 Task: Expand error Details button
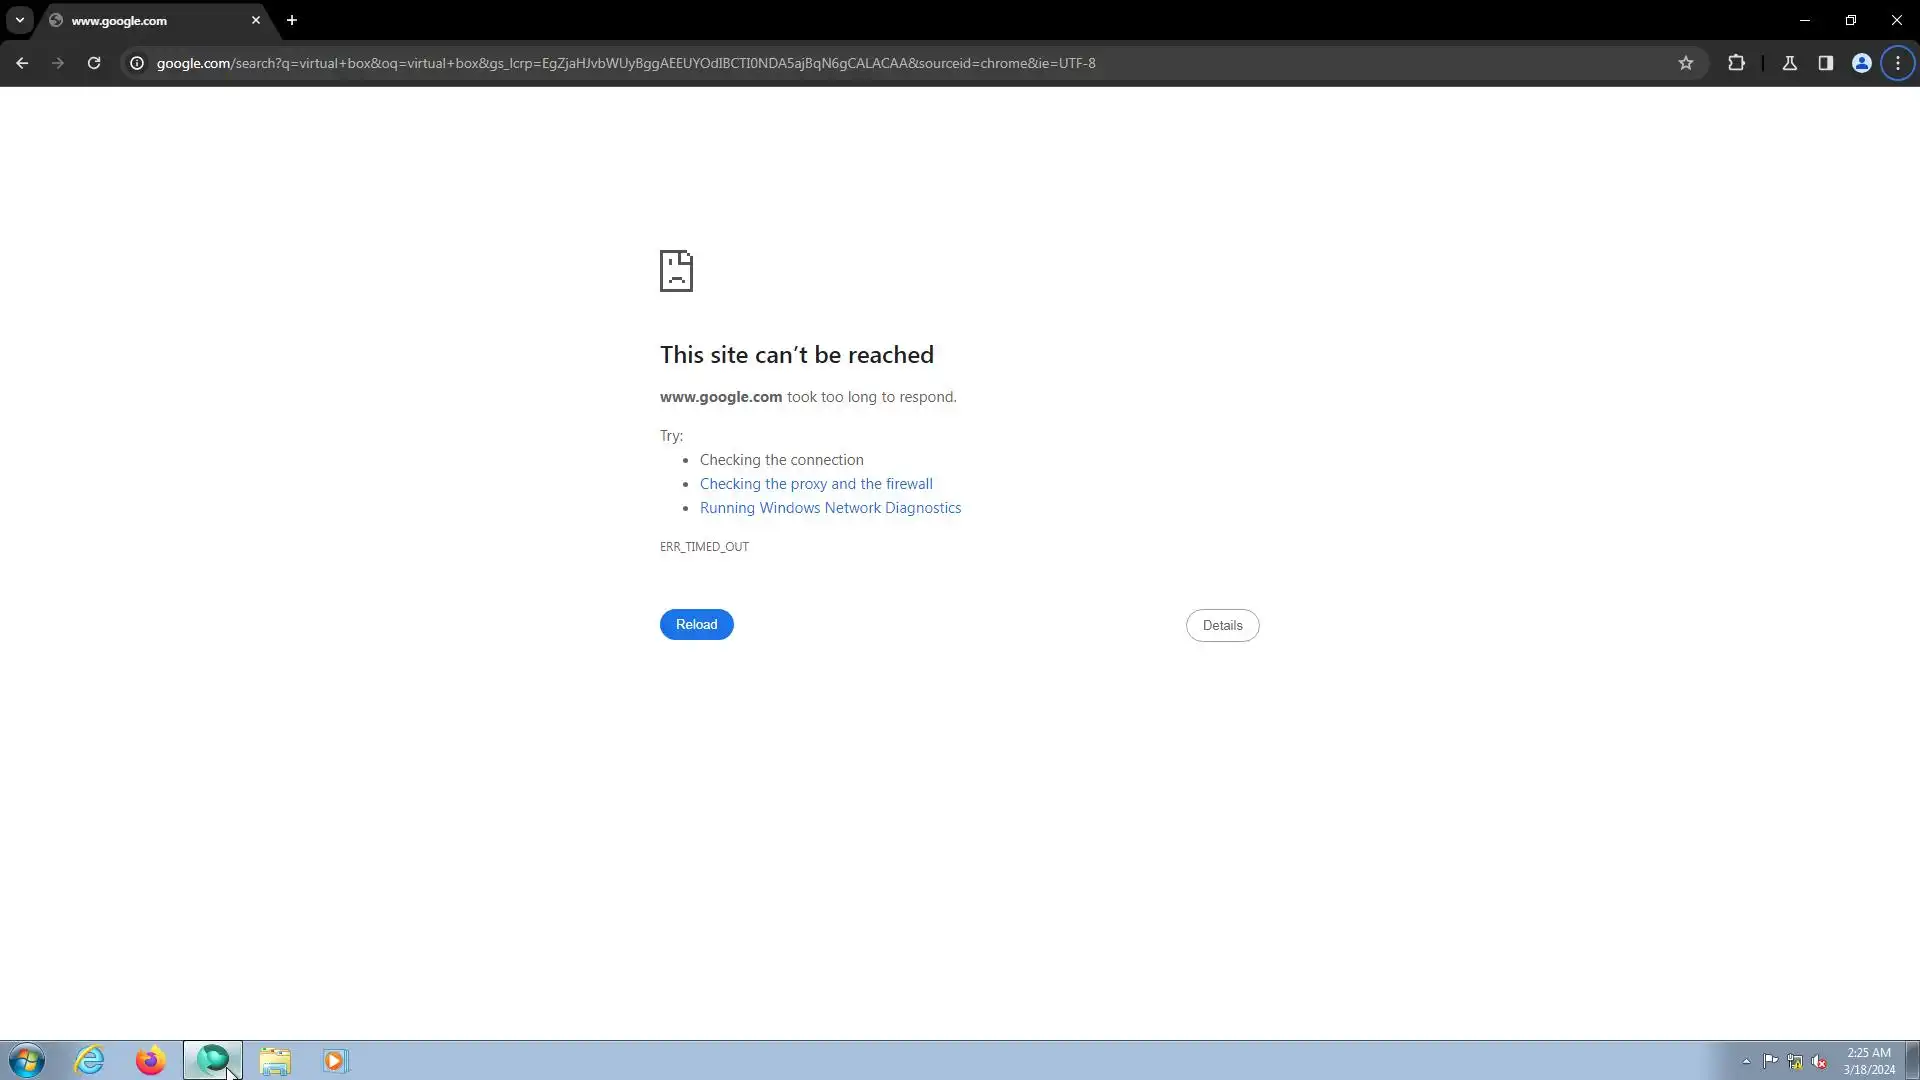coord(1222,625)
